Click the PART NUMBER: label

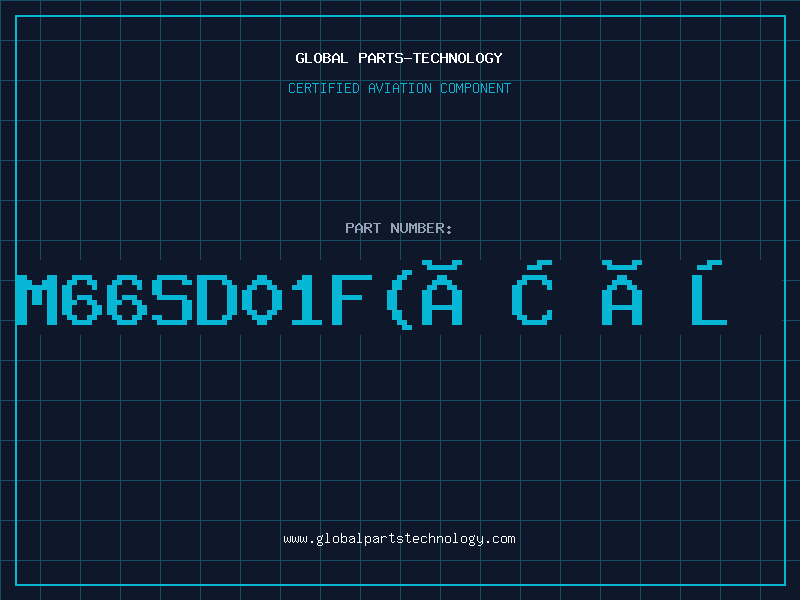(399, 228)
